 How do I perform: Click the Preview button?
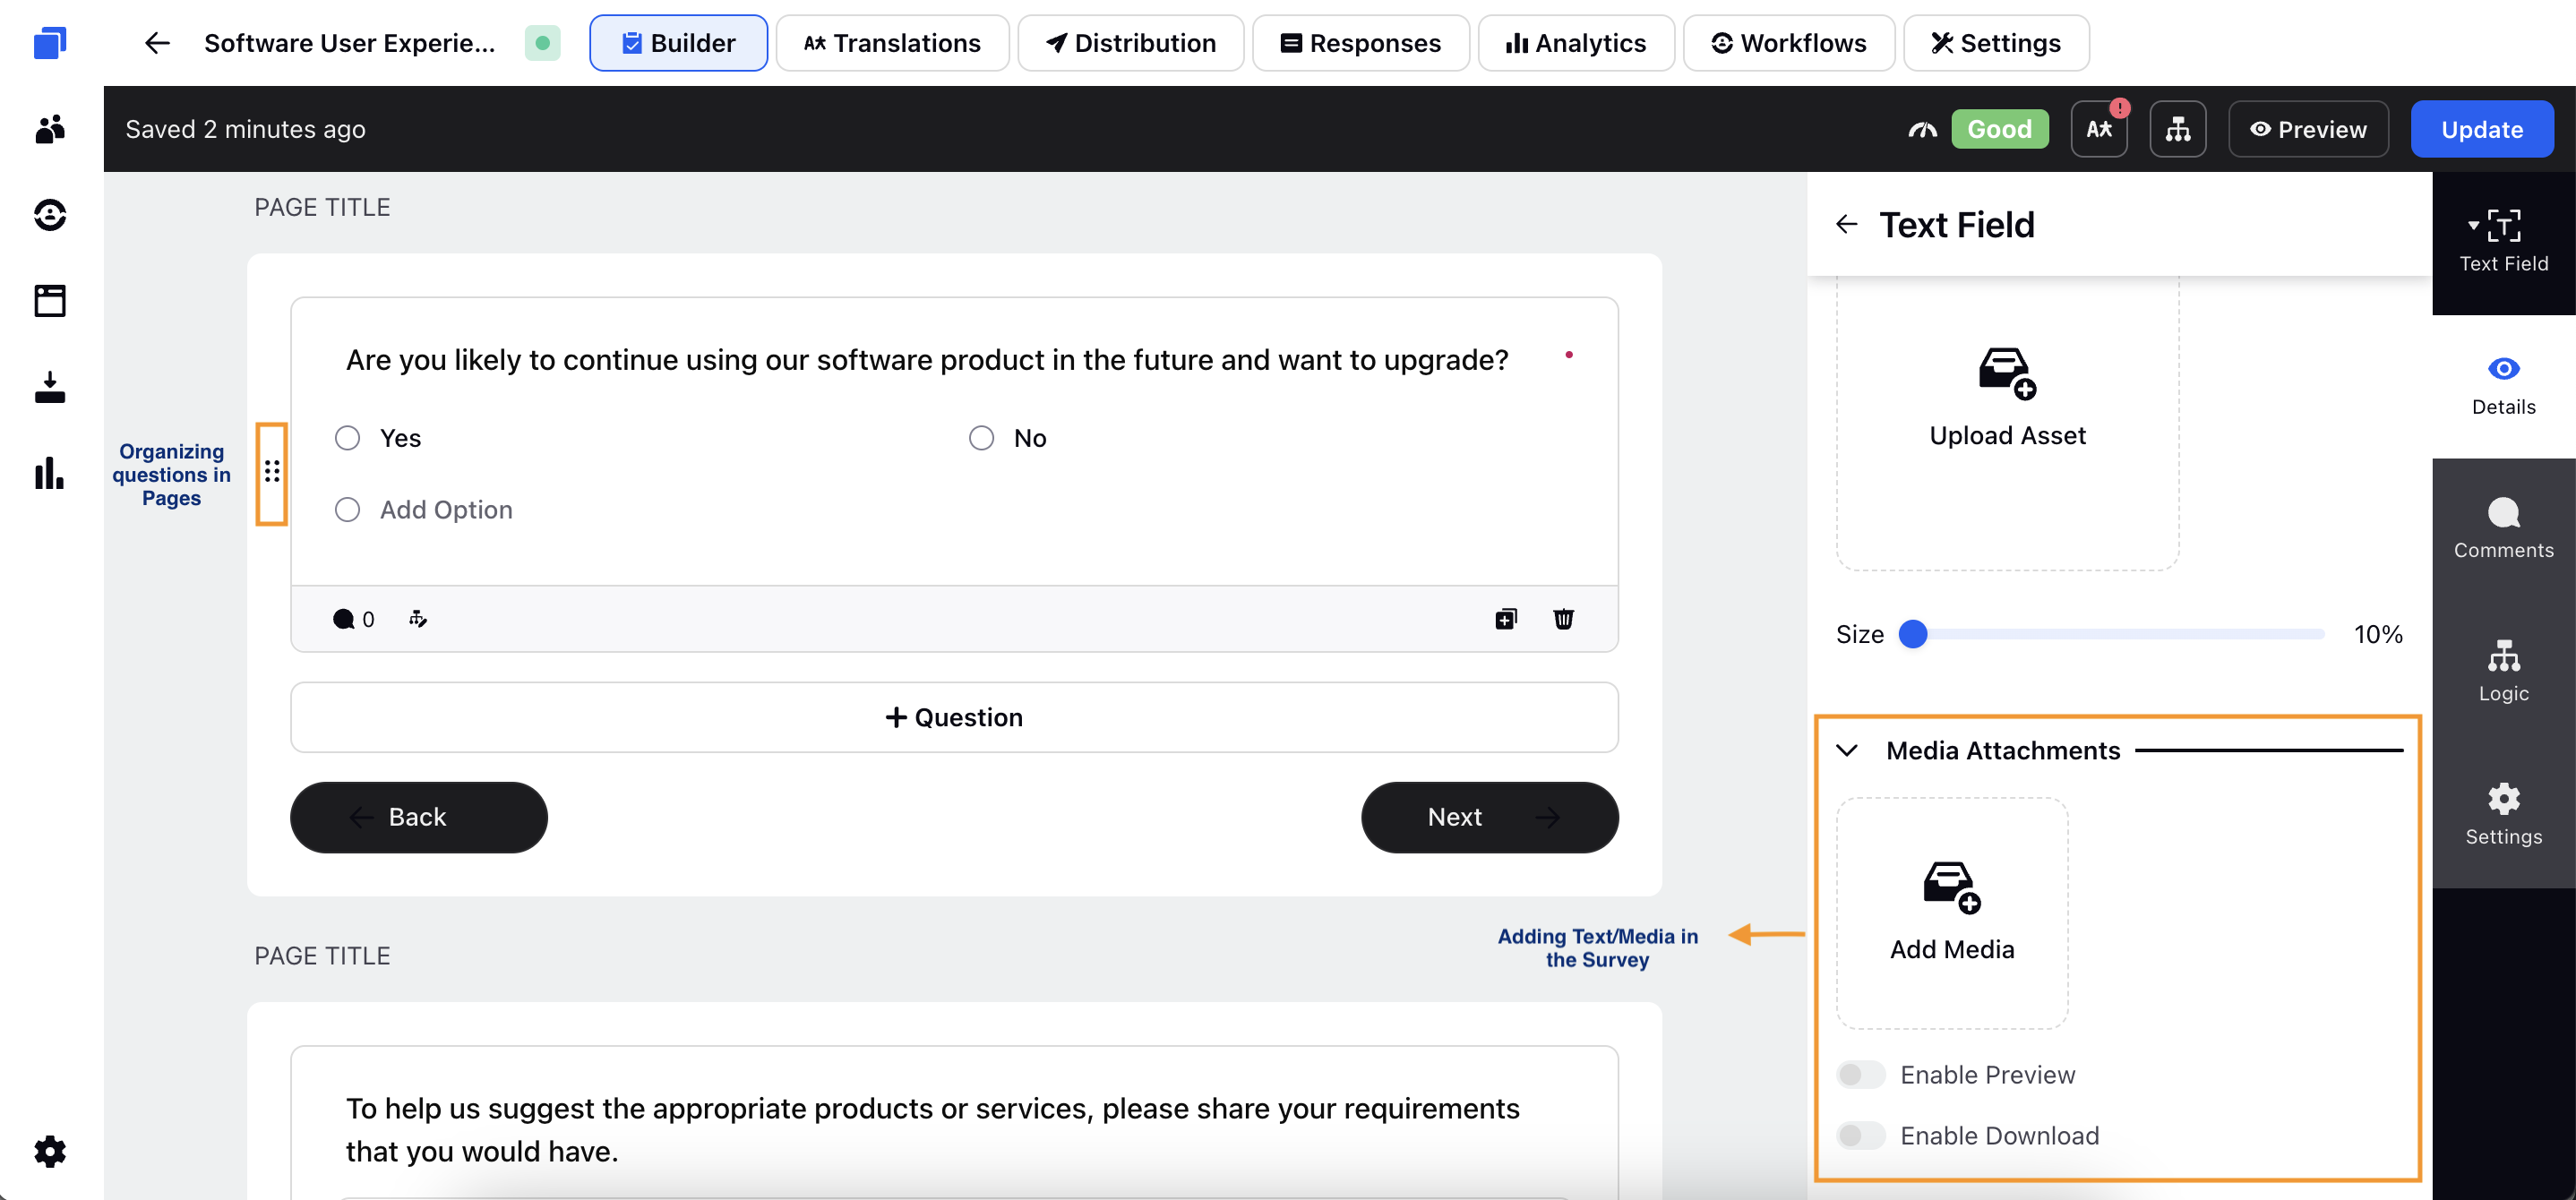[2308, 129]
